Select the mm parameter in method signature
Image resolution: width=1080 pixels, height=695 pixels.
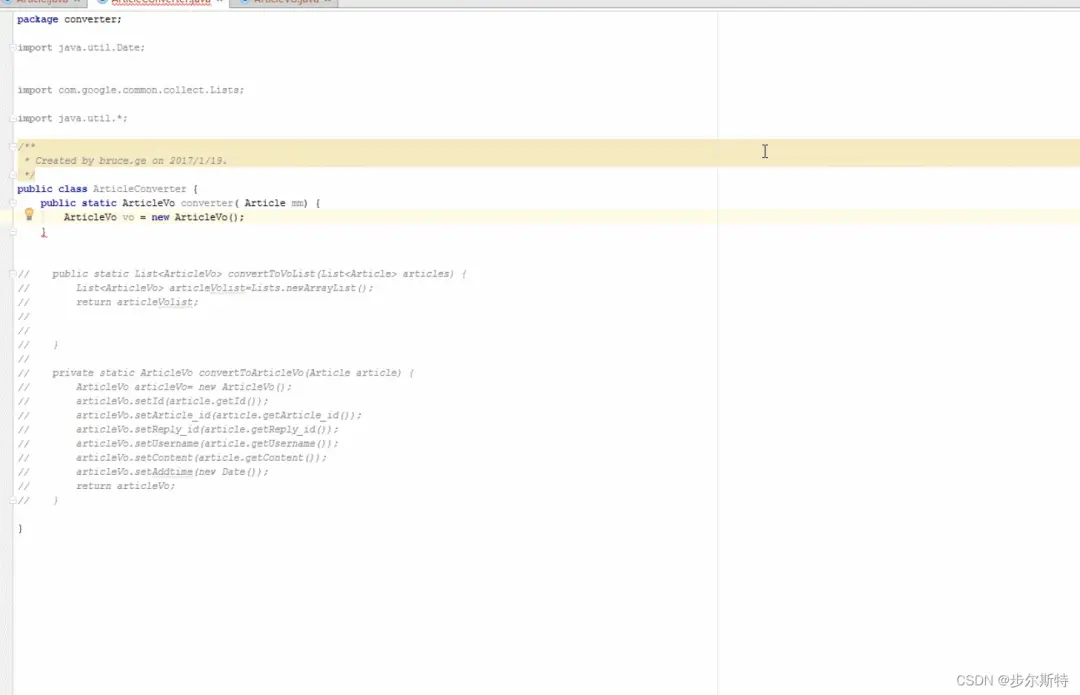(x=298, y=203)
